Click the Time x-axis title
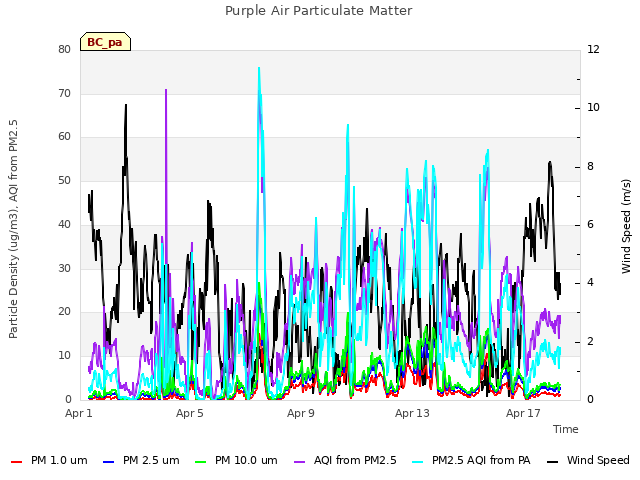 coord(566,429)
